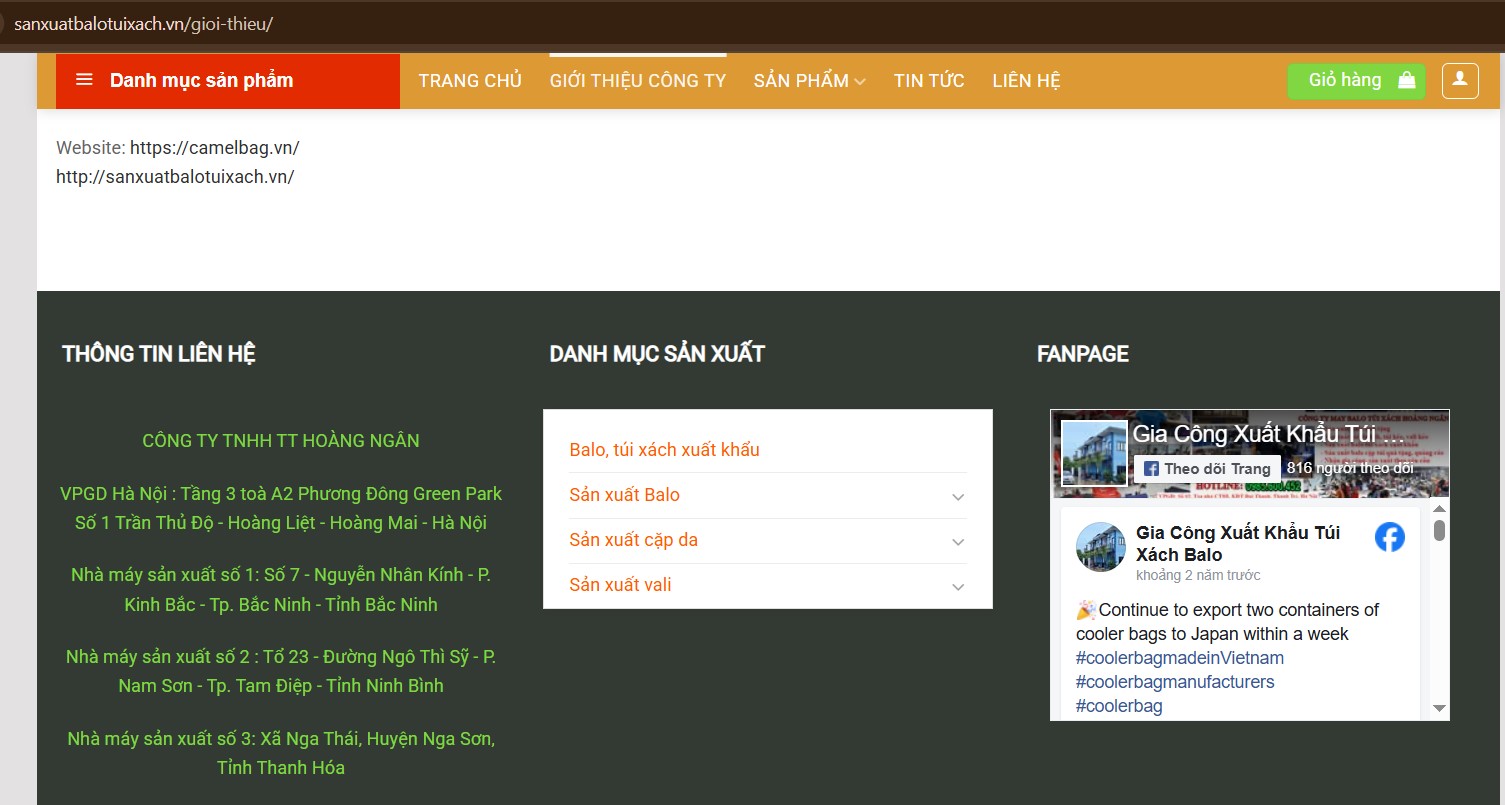The height and width of the screenshot is (805, 1505).
Task: Click the shopping bag icon in Giỏ hàng
Action: coord(1406,80)
